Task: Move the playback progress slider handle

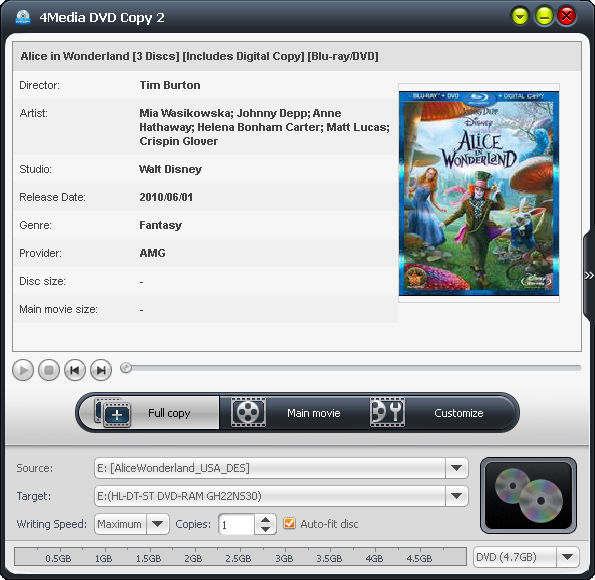Action: (126, 367)
